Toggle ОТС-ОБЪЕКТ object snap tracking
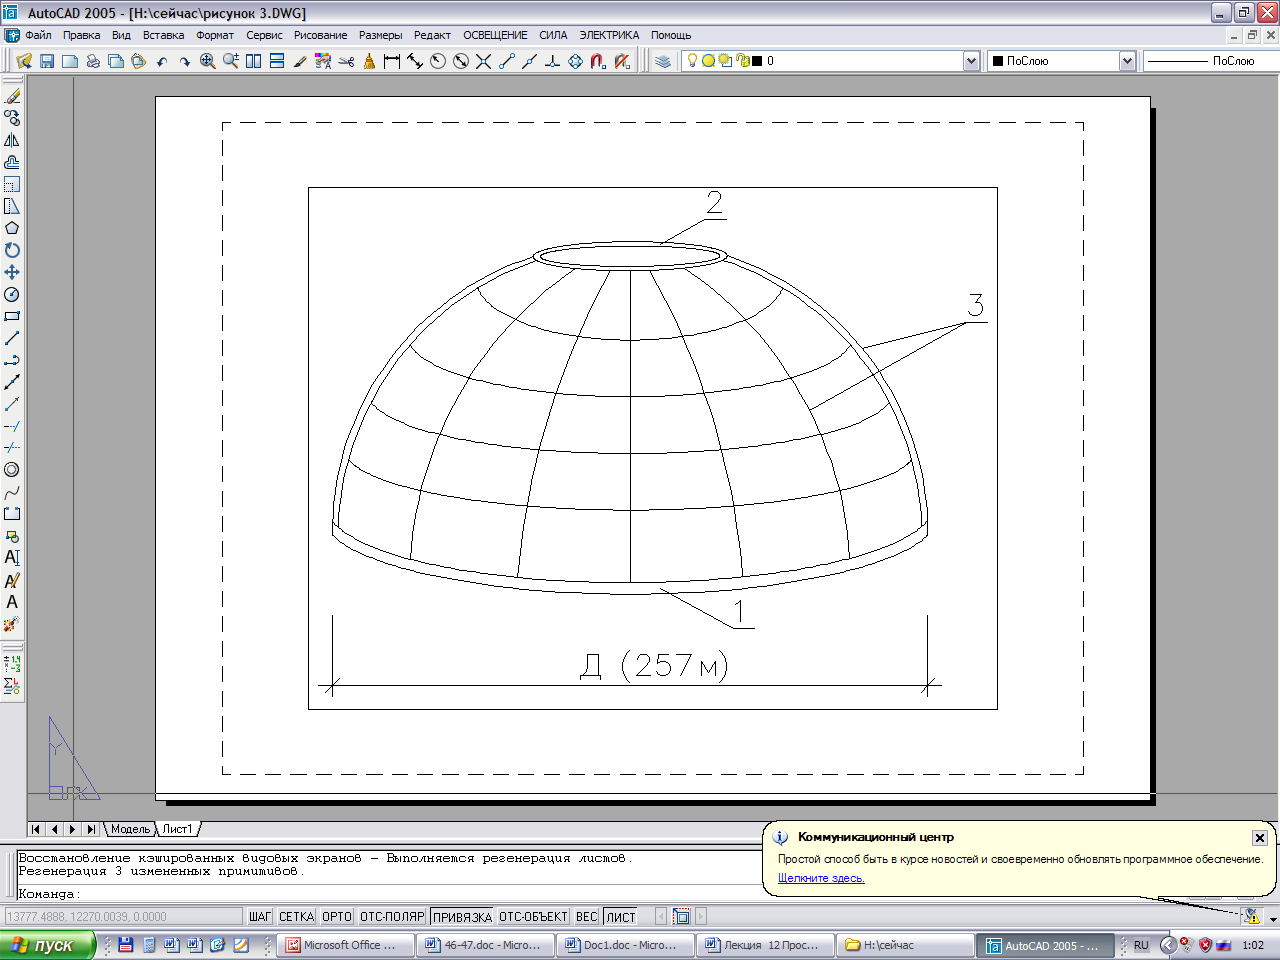Screen dimensions: 1280x960 pos(533,916)
